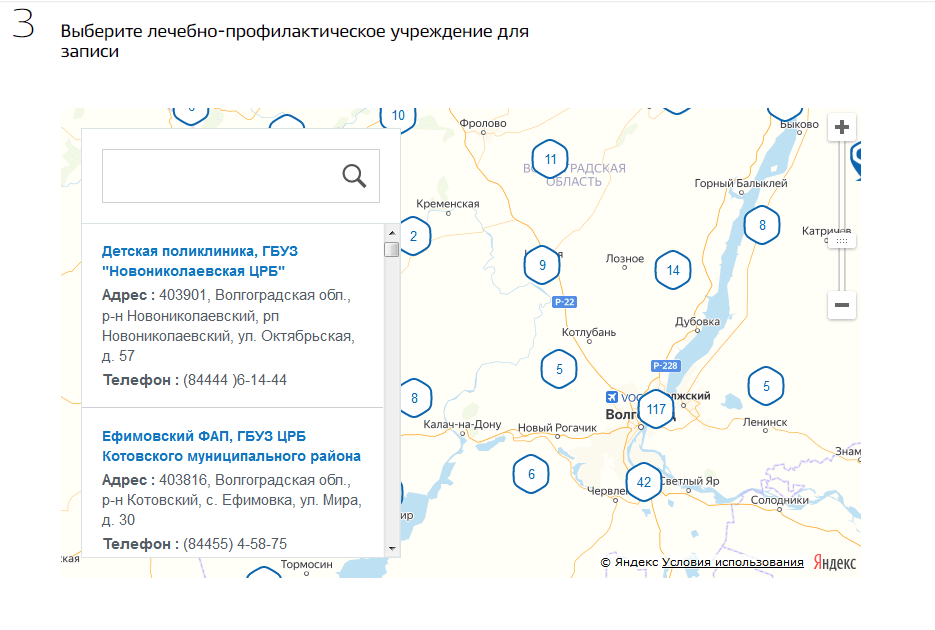
Task: Click the Горный Балыклей label
Action: [741, 183]
